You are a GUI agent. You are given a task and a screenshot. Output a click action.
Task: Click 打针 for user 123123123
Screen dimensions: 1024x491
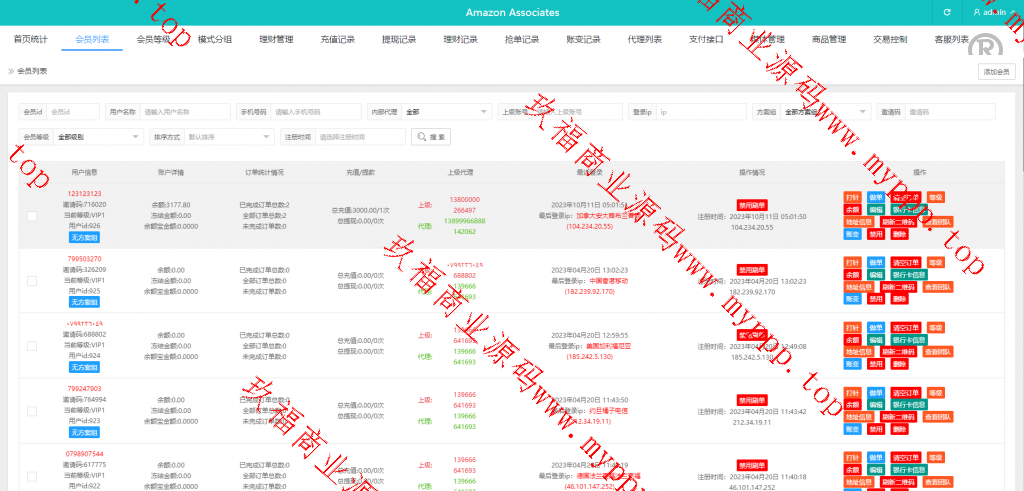852,197
